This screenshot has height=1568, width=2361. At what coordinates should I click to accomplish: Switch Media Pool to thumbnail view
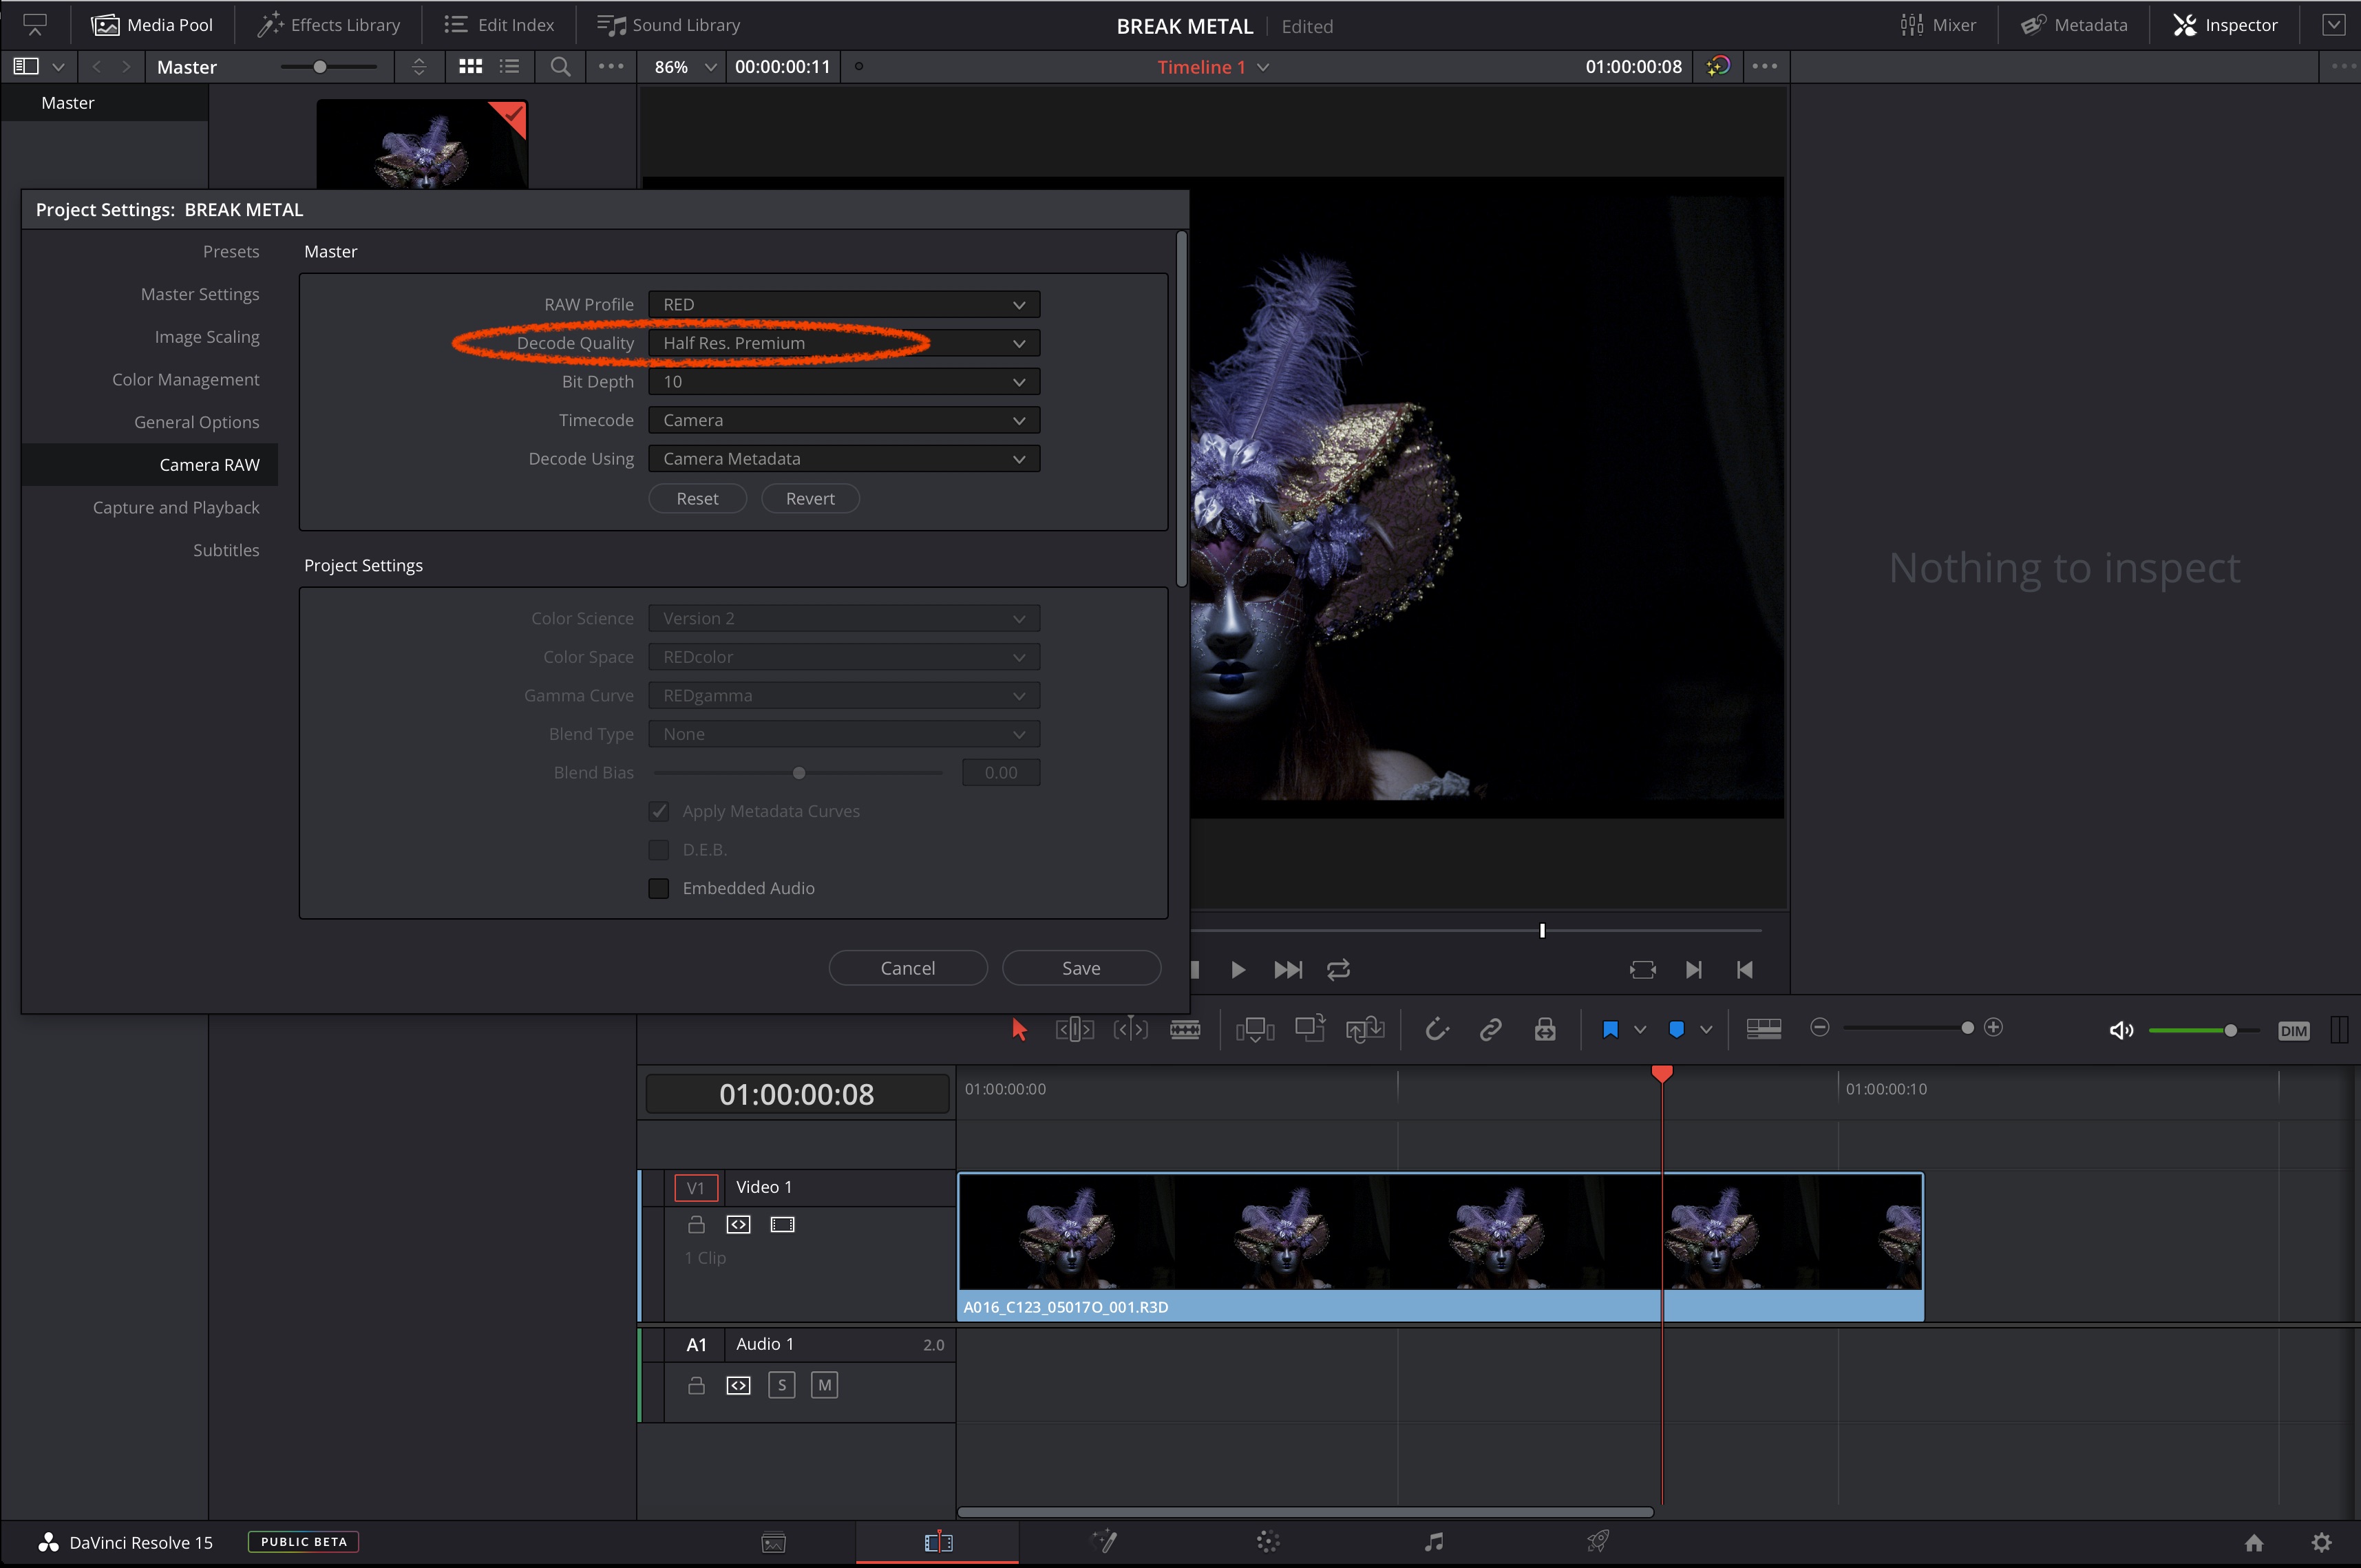tap(470, 66)
